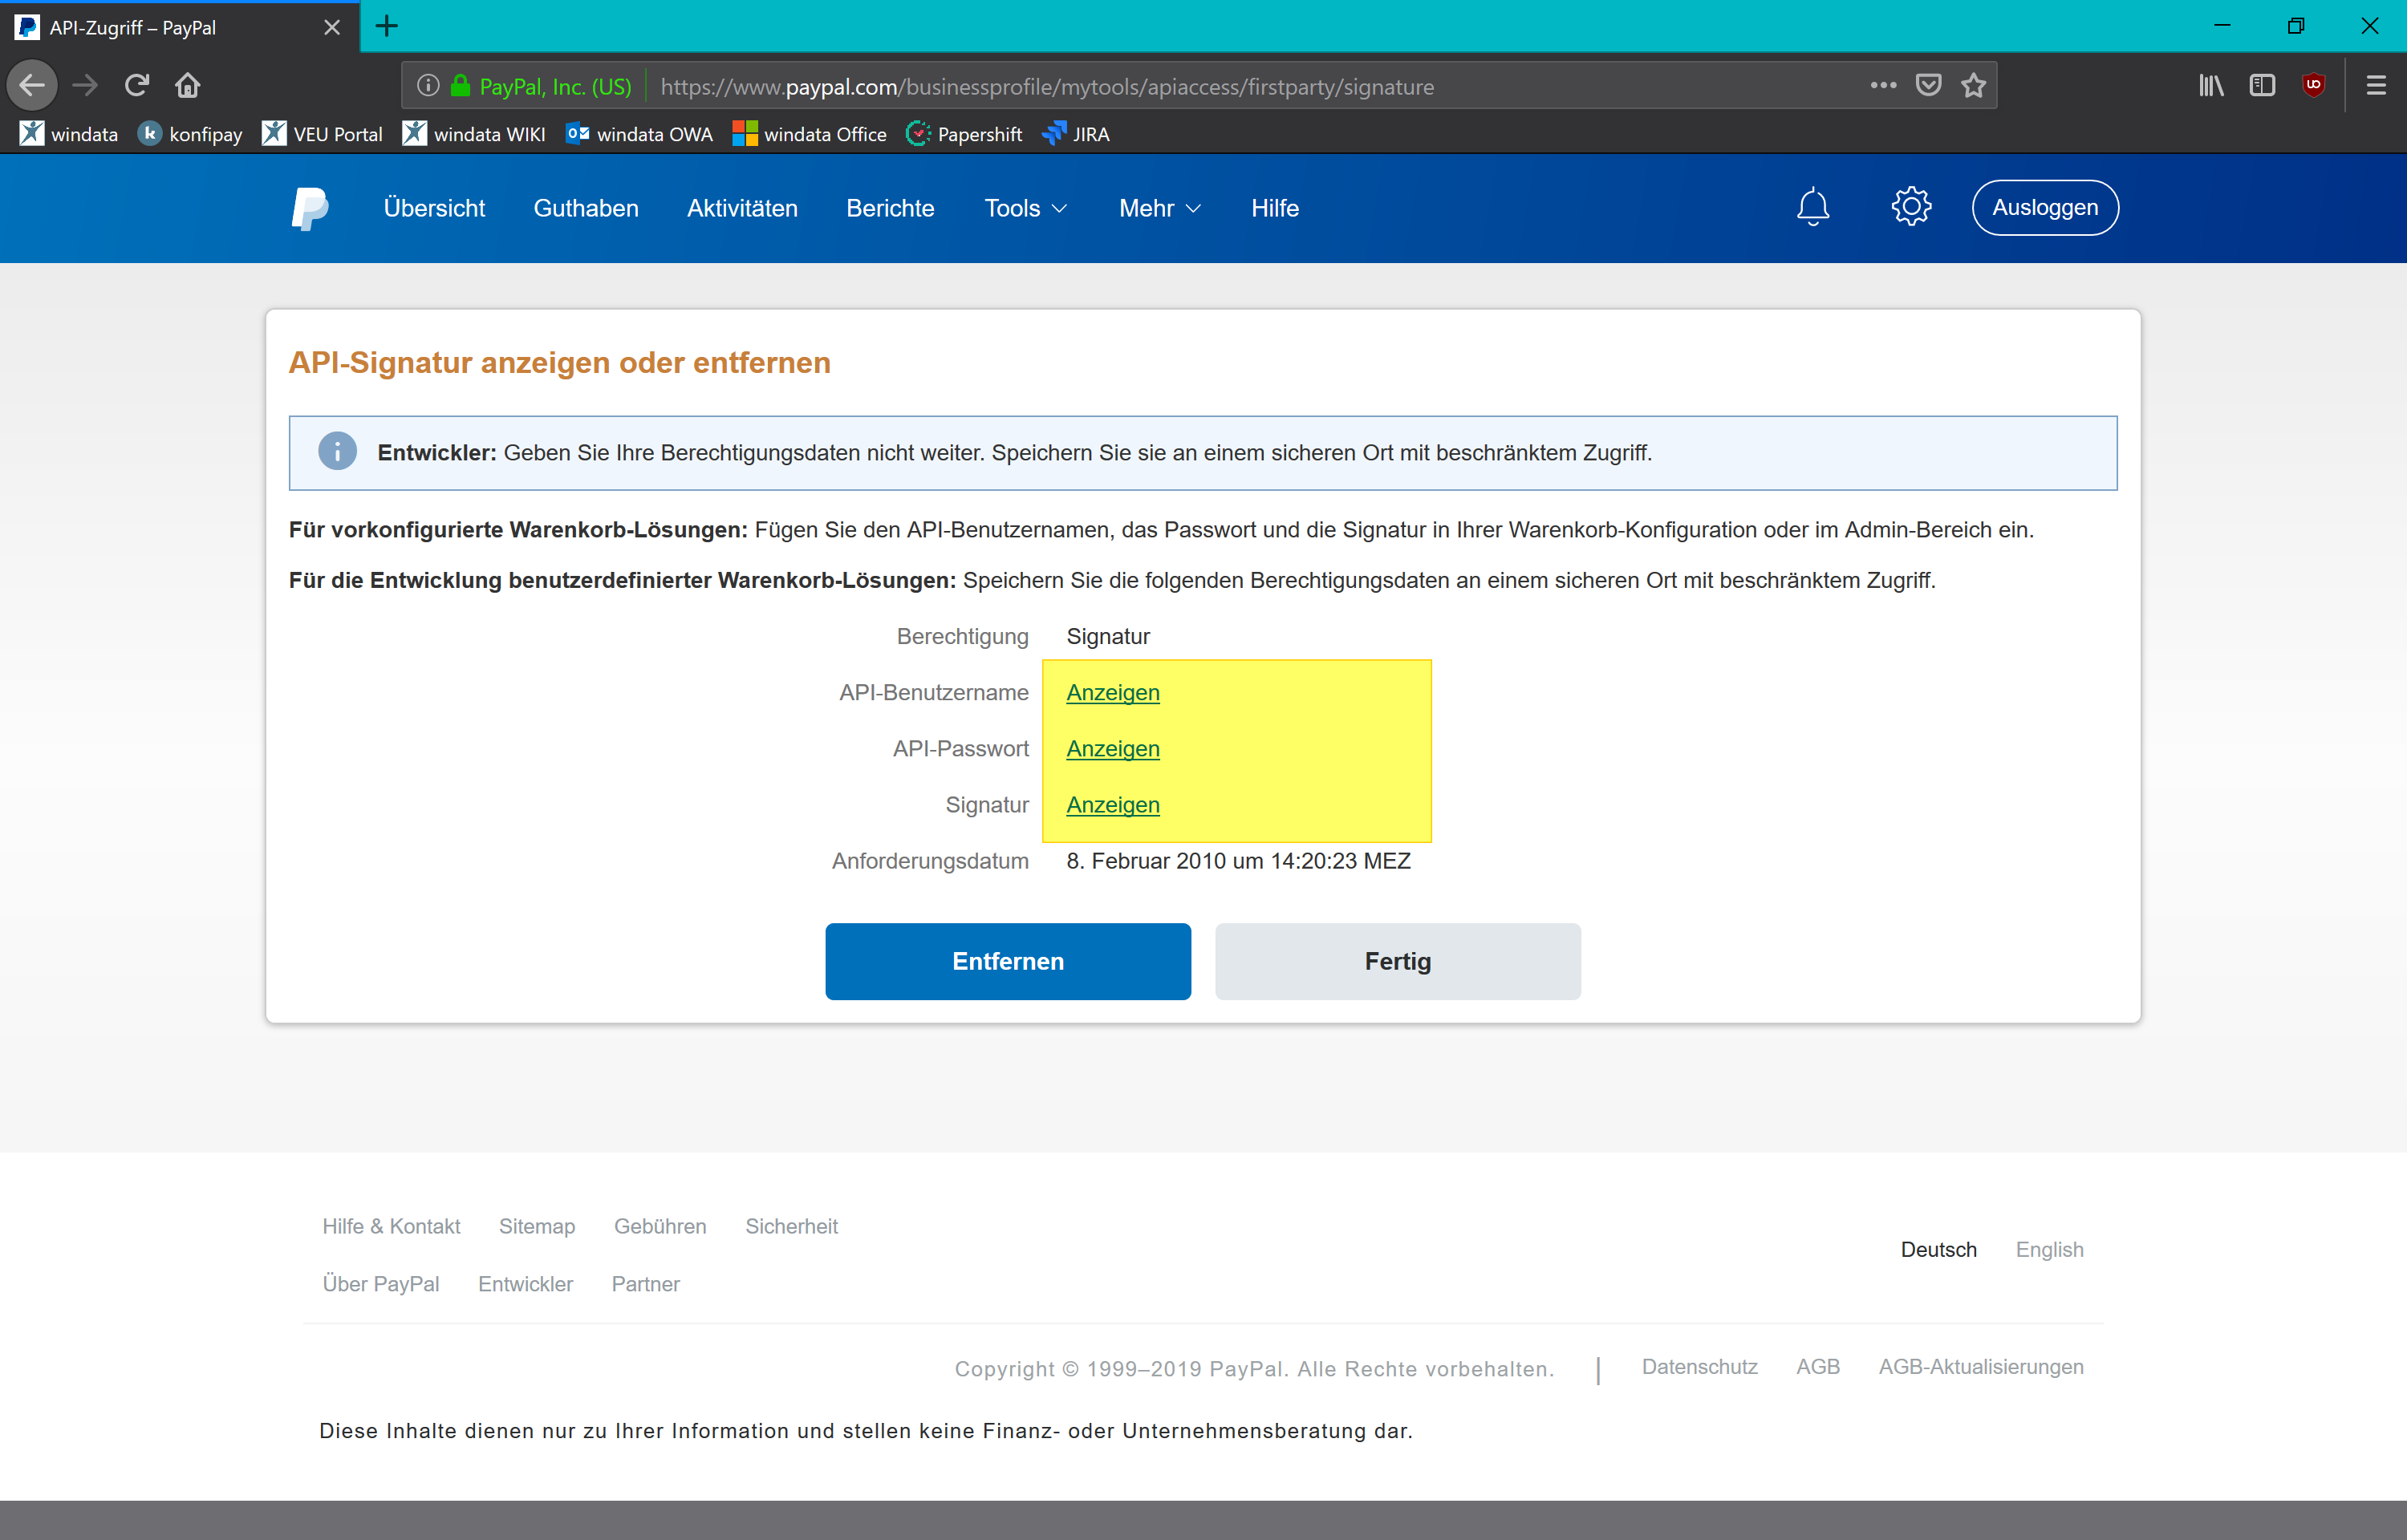
Task: Open the JIRA bookmark
Action: (x=1075, y=134)
